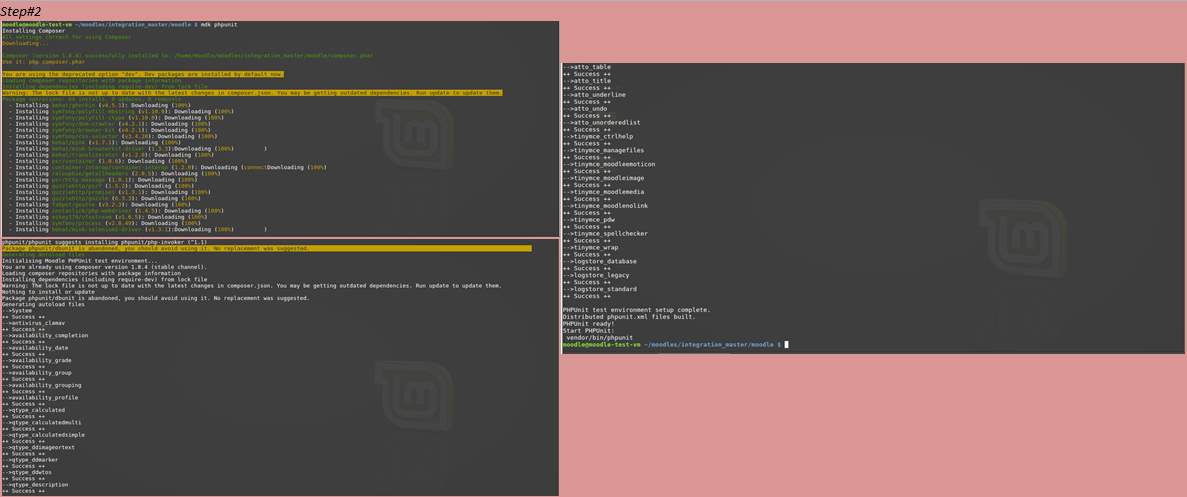
Task: Click the '-->qtype_calculatedsimple' line
Action: [x=43, y=435]
